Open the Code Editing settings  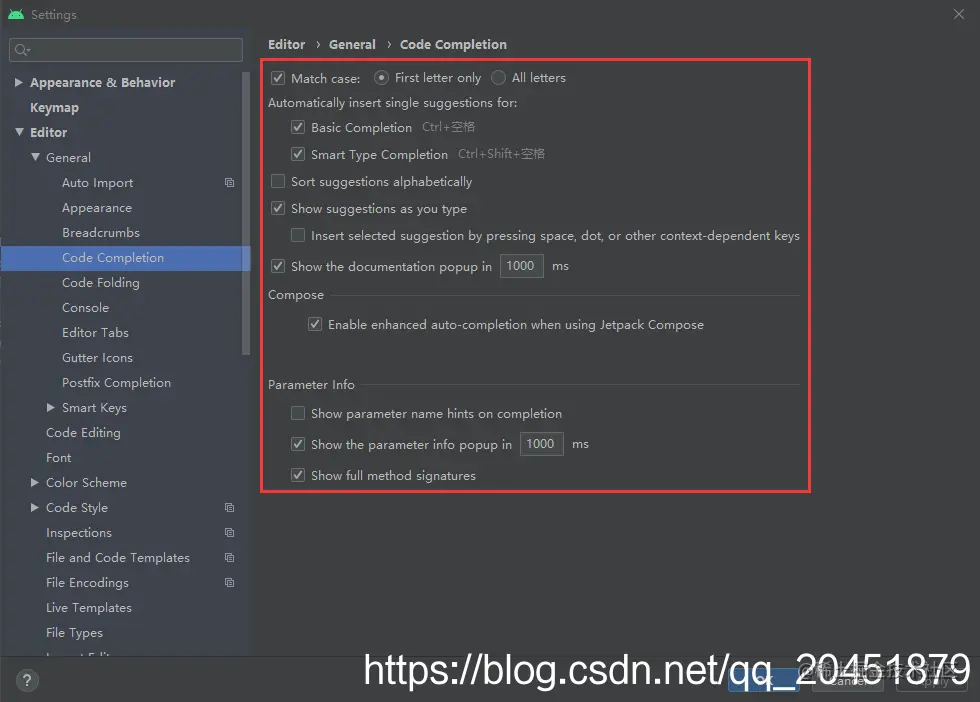83,433
